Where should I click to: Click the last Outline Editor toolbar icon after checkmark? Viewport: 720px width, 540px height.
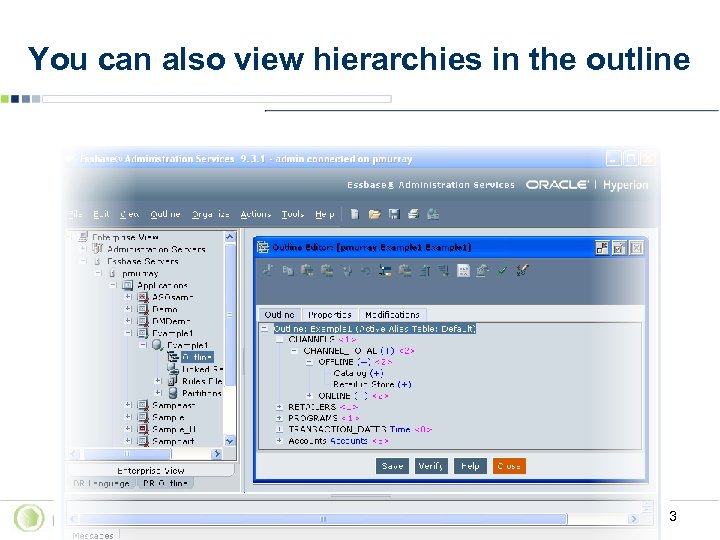[522, 270]
